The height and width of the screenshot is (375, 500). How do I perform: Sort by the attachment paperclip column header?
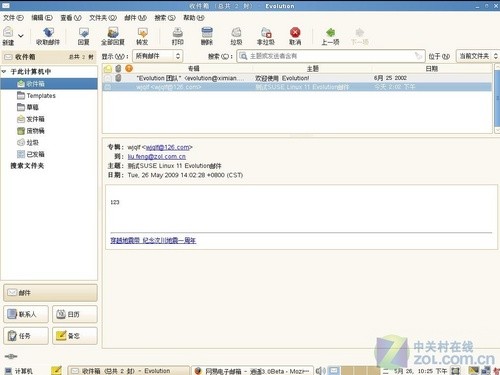pos(118,69)
